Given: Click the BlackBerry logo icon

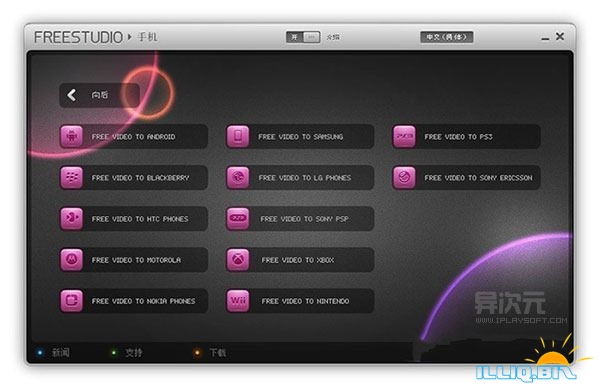Looking at the screenshot, I should pyautogui.click(x=72, y=177).
